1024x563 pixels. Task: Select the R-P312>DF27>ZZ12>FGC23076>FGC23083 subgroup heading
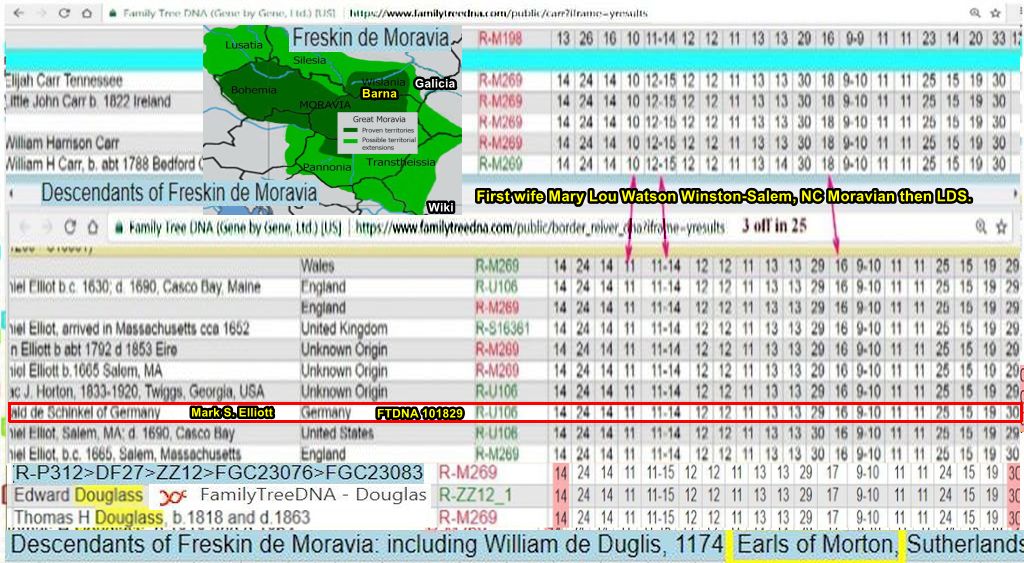point(218,472)
